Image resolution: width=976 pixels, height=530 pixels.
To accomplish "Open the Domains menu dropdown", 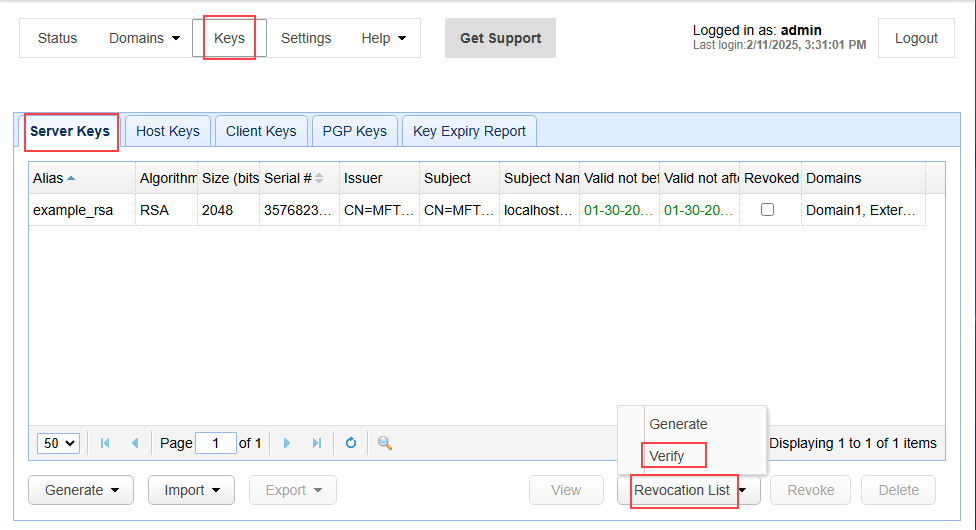I will click(x=145, y=38).
